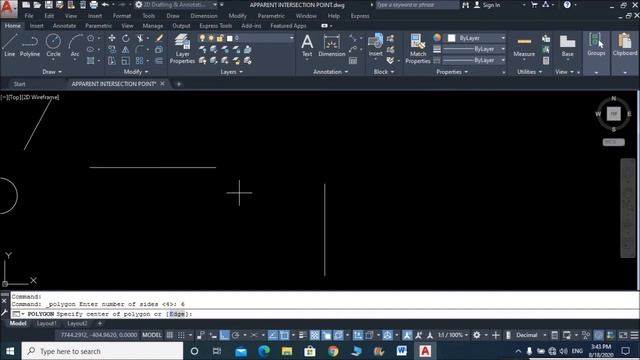This screenshot has width=640, height=360.
Task: Expand the Utilities panel
Action: coord(529,72)
